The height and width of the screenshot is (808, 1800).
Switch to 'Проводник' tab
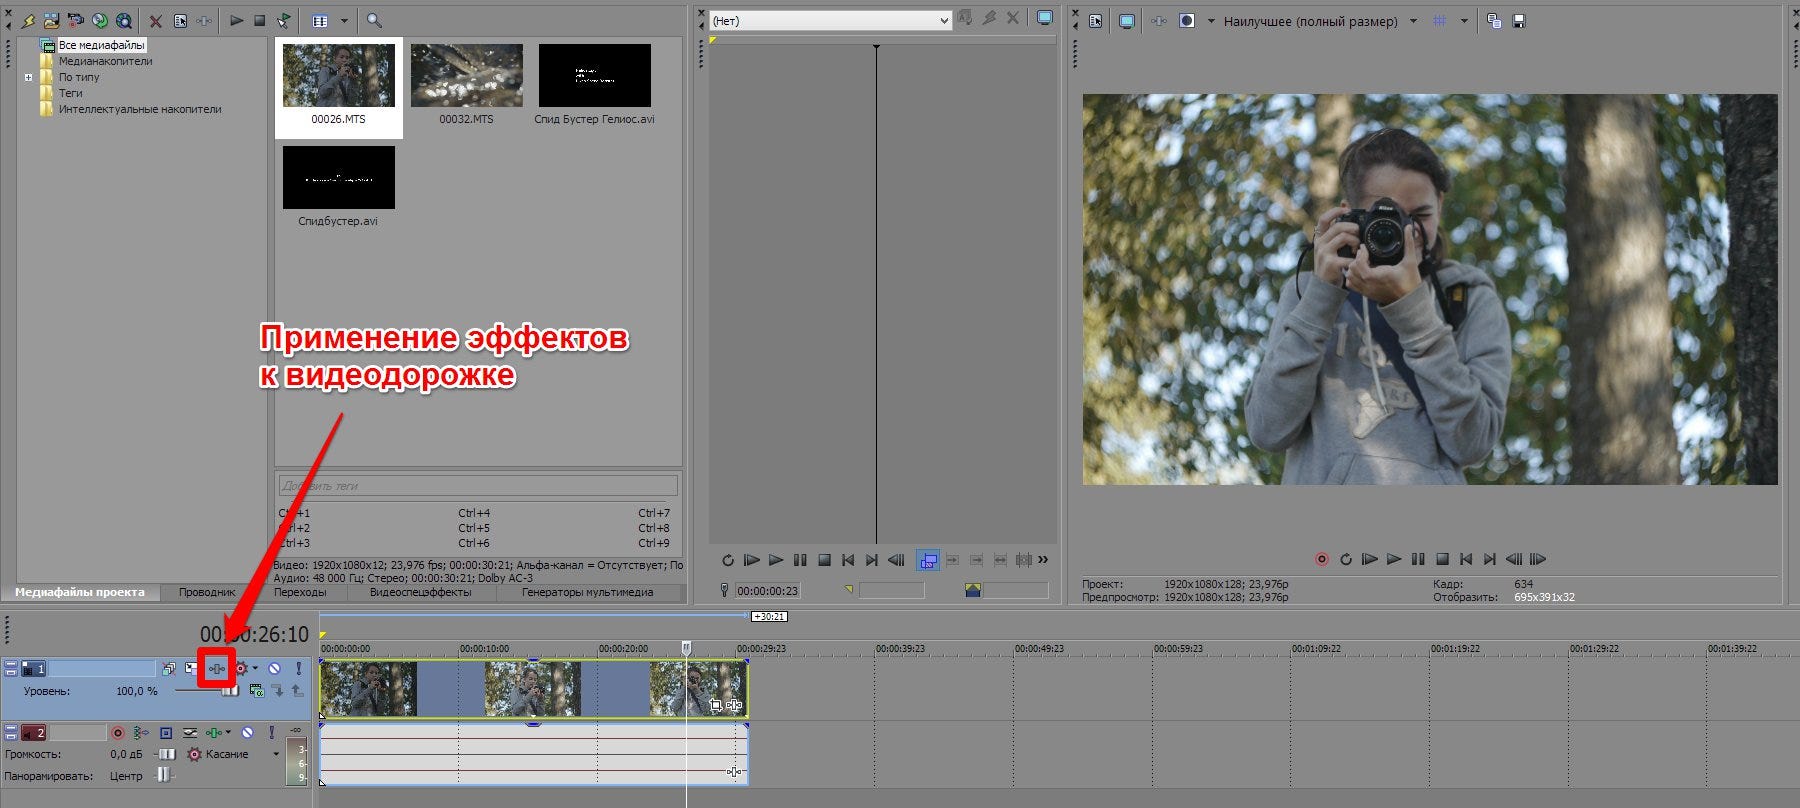pos(207,592)
